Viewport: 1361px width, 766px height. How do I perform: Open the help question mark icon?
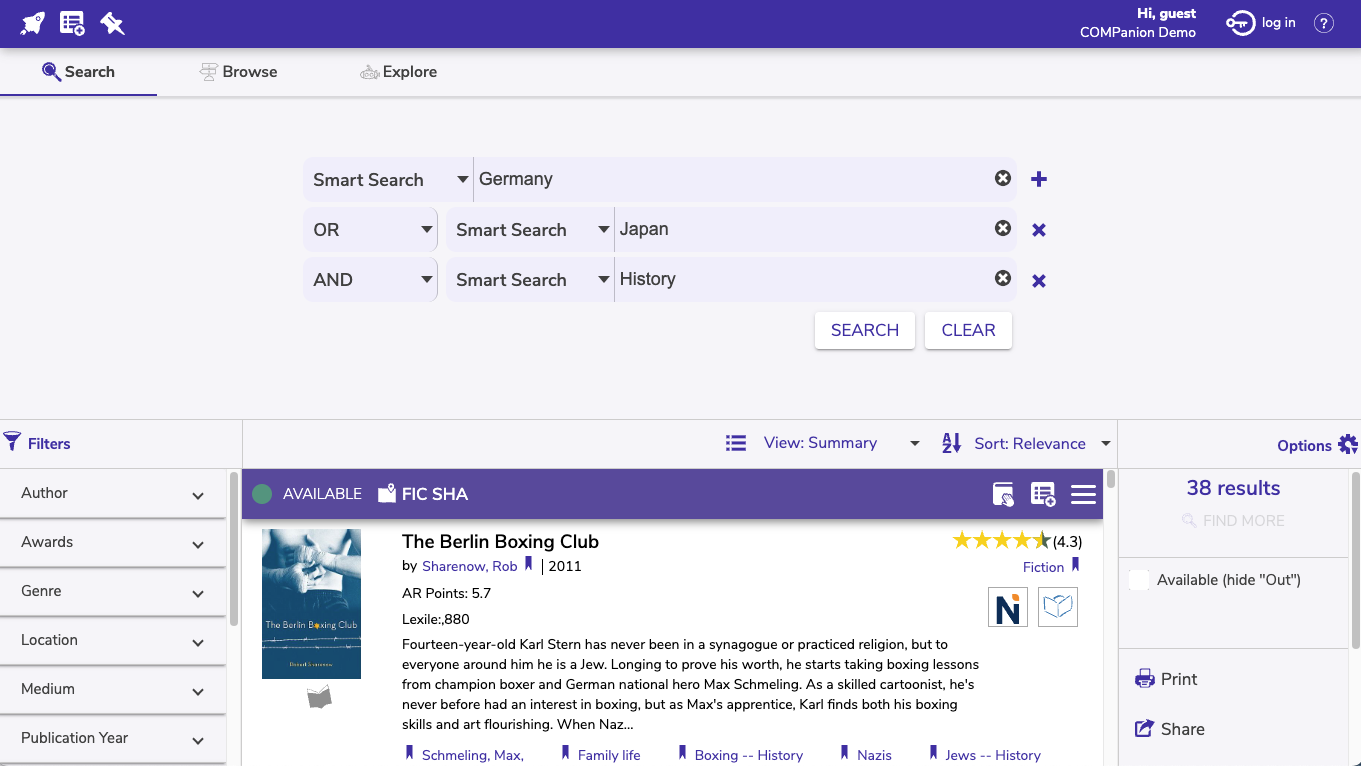(1324, 22)
